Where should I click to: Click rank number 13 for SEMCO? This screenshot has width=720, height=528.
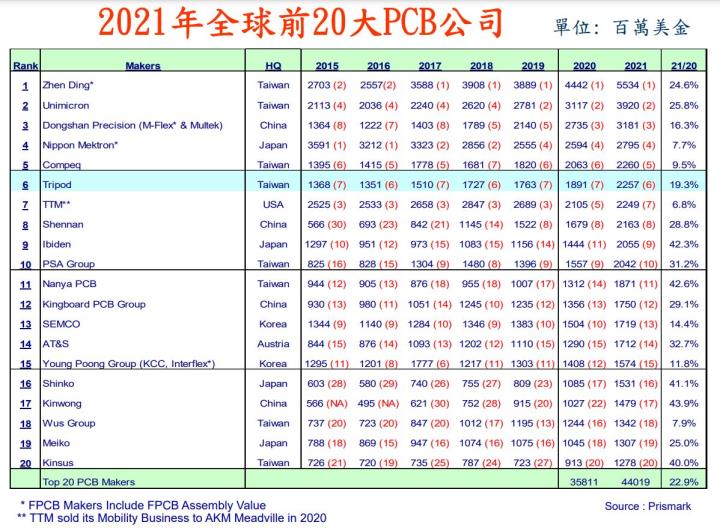click(x=25, y=325)
